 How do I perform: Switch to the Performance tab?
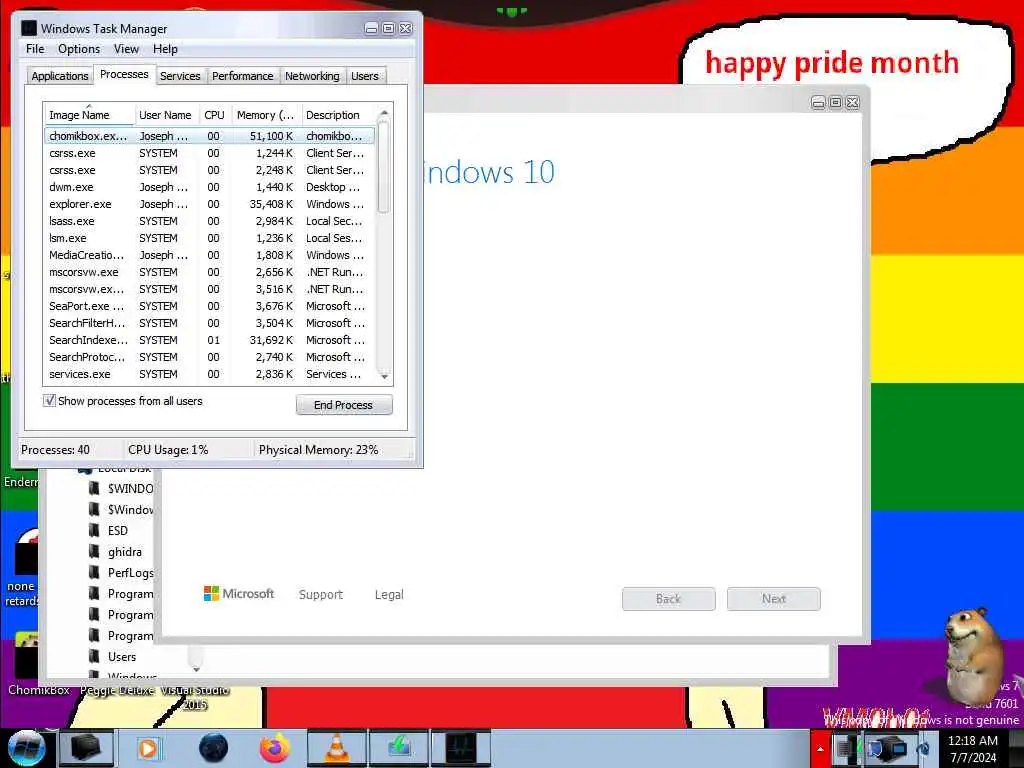pos(242,76)
